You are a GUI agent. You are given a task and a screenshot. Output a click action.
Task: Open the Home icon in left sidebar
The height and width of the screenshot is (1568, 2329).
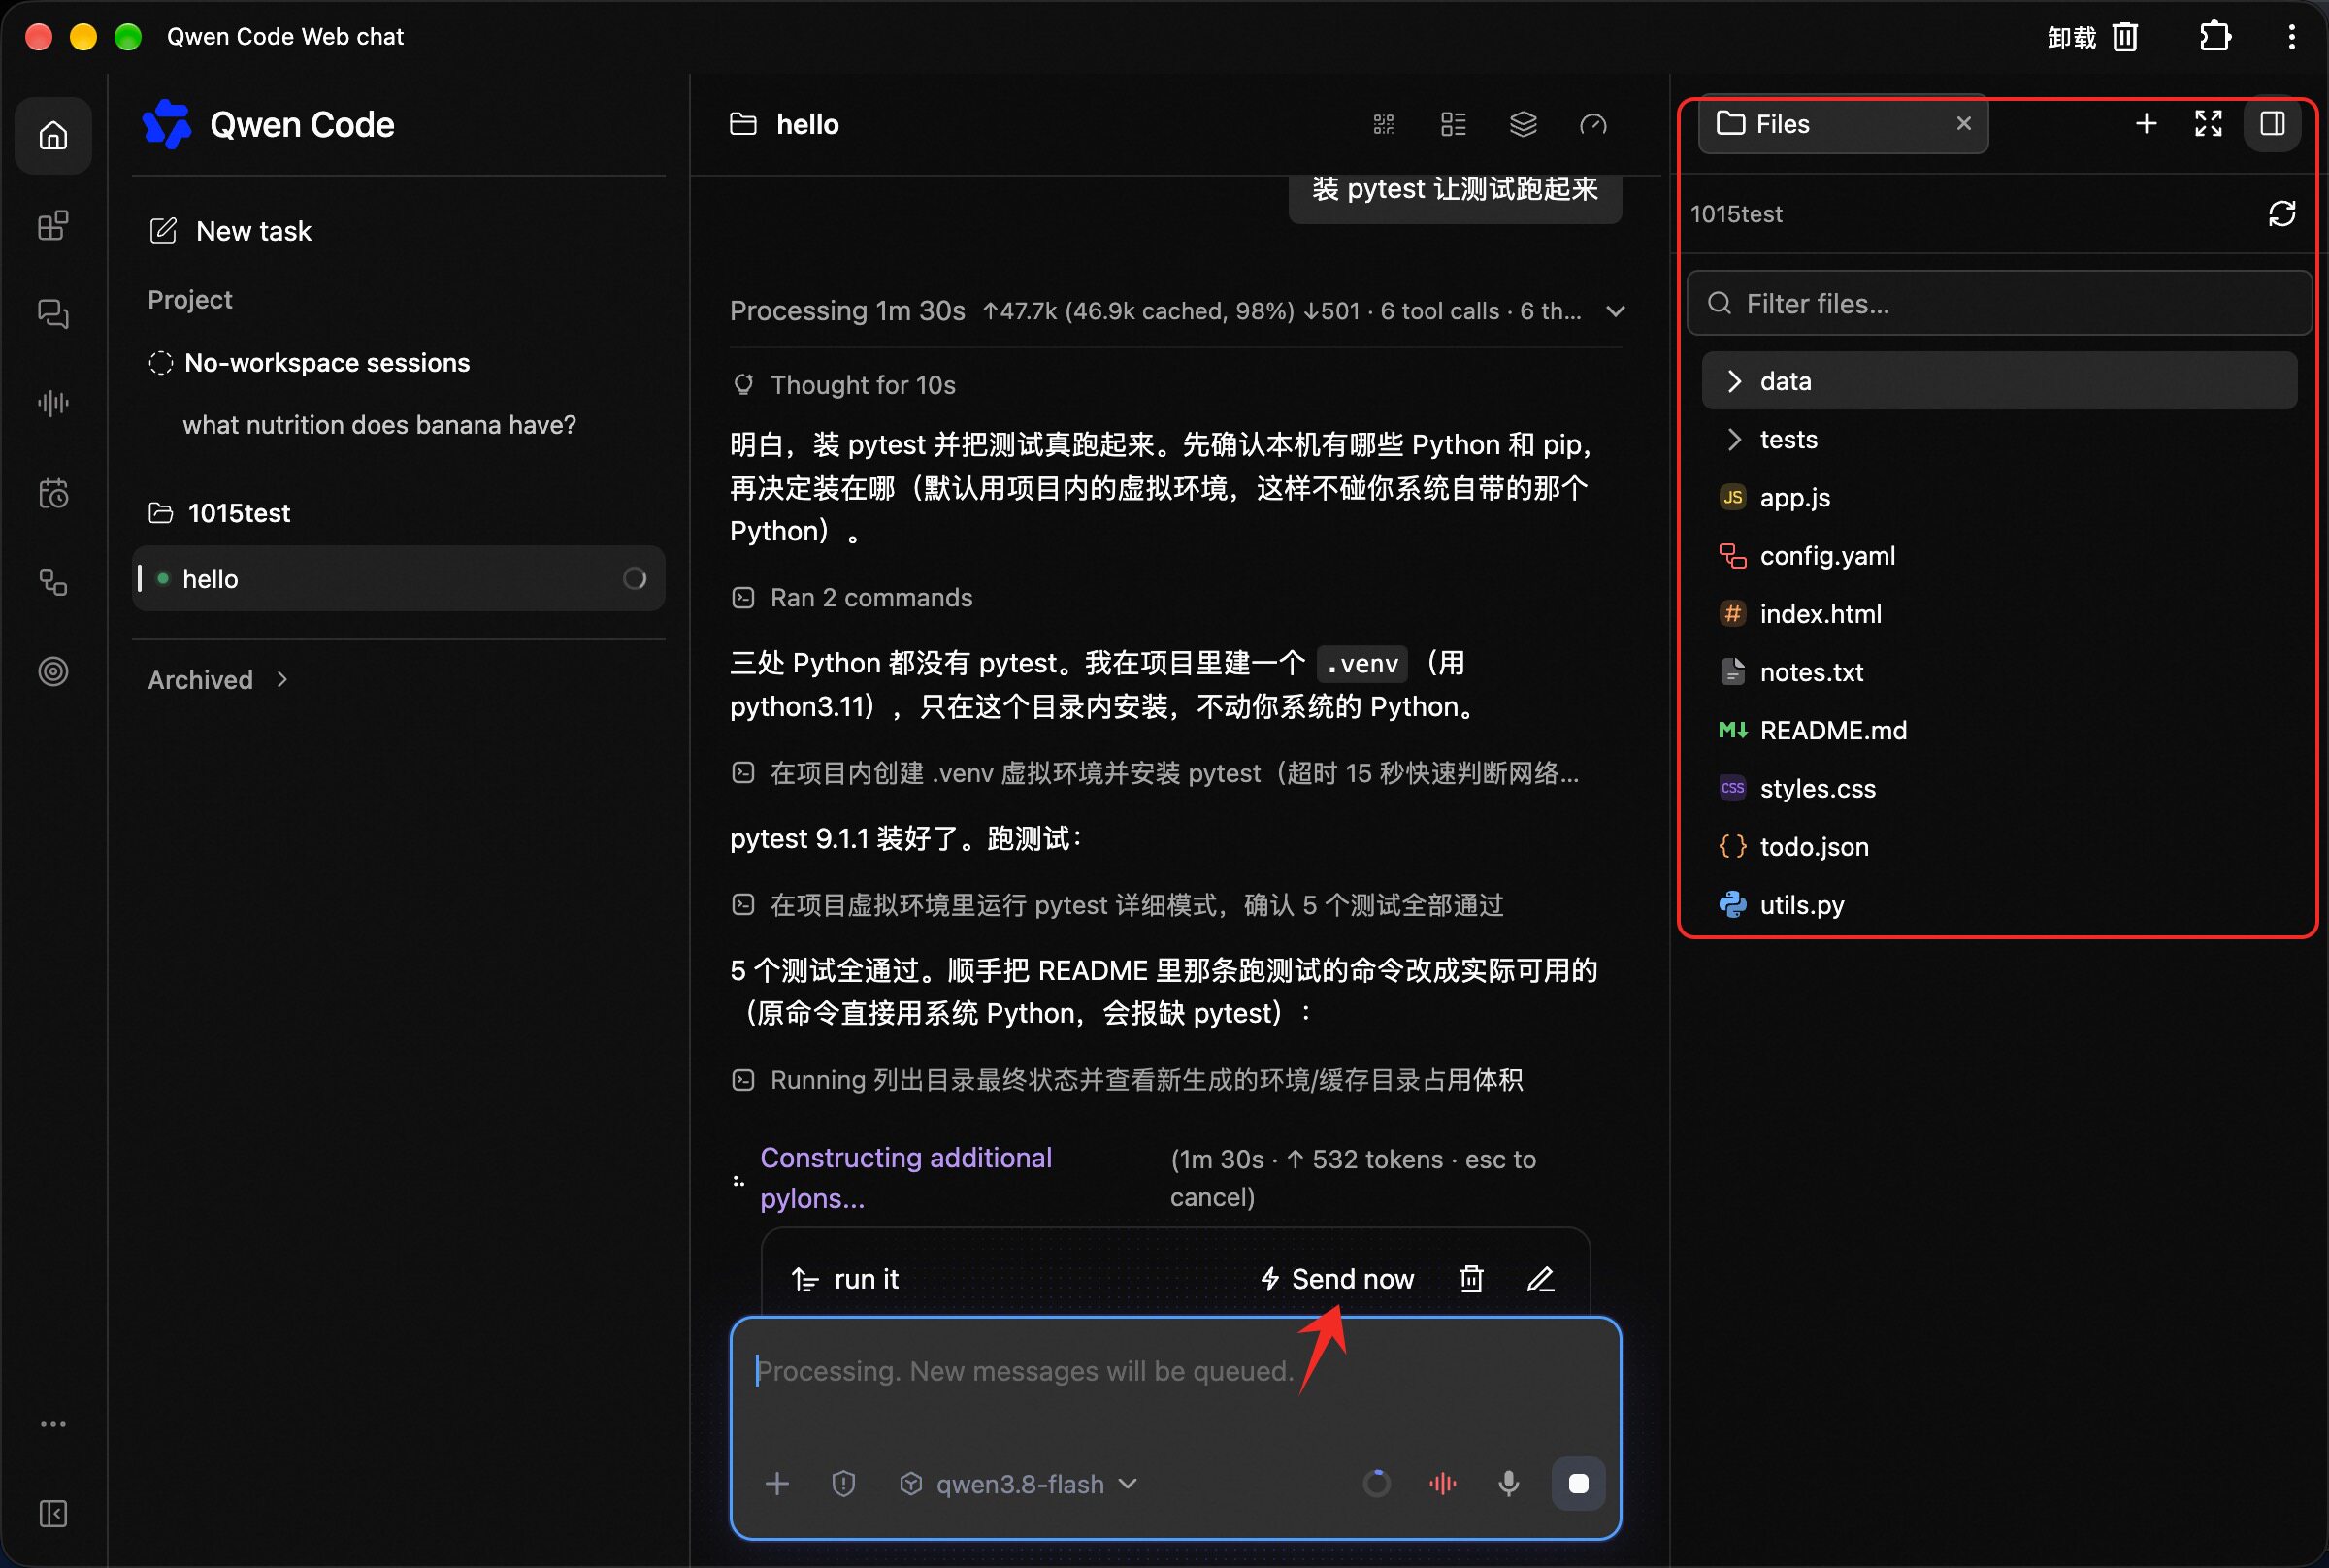click(x=53, y=135)
